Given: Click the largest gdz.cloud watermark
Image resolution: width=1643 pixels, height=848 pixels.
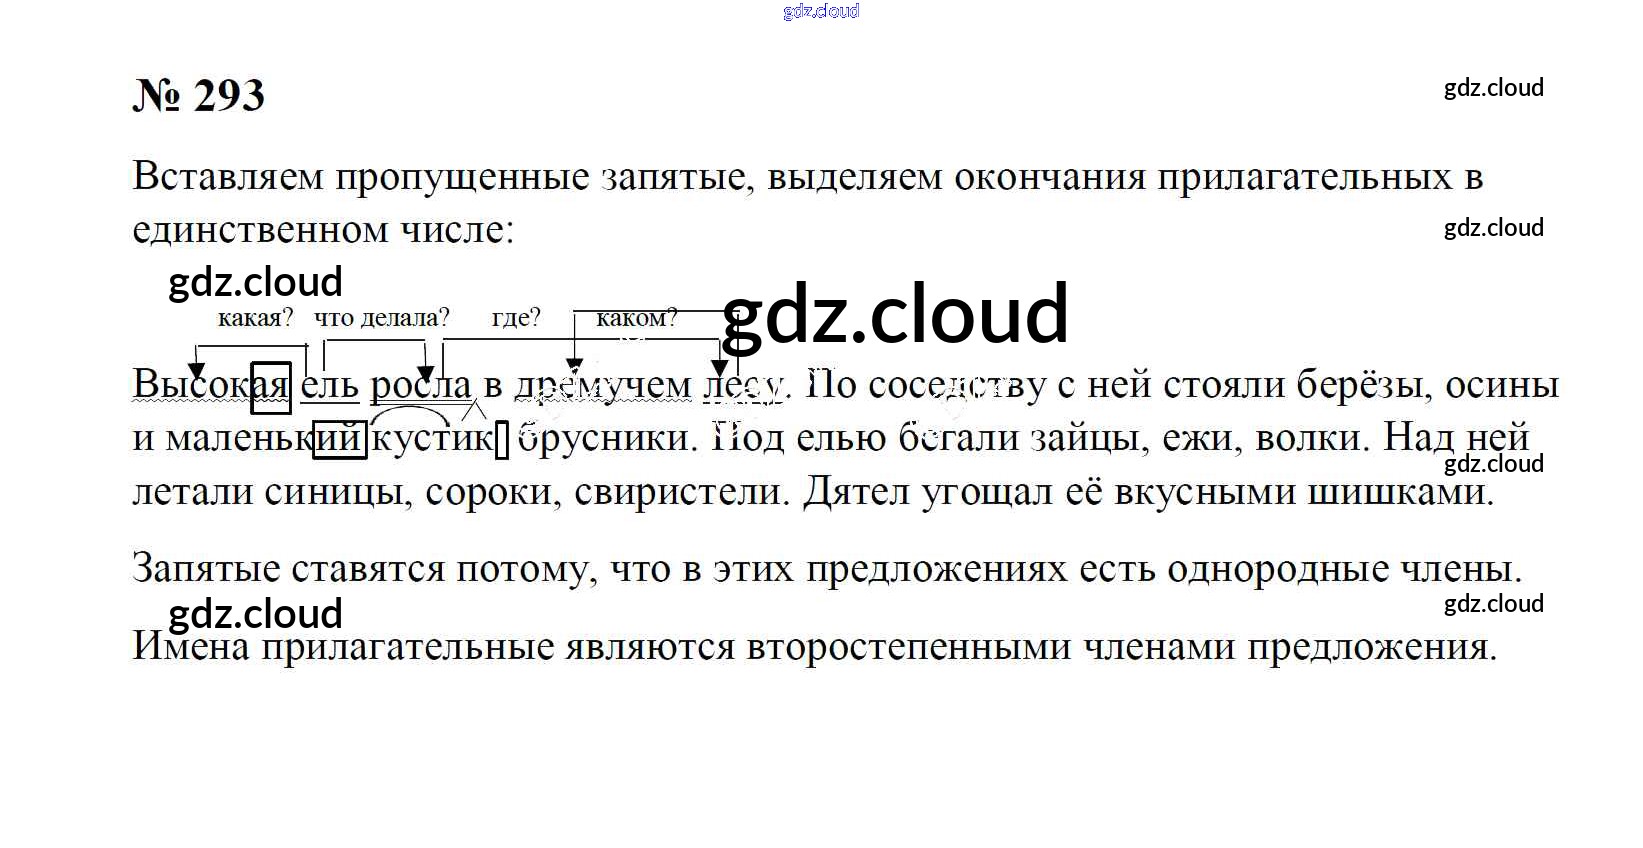Looking at the screenshot, I should click(x=894, y=313).
